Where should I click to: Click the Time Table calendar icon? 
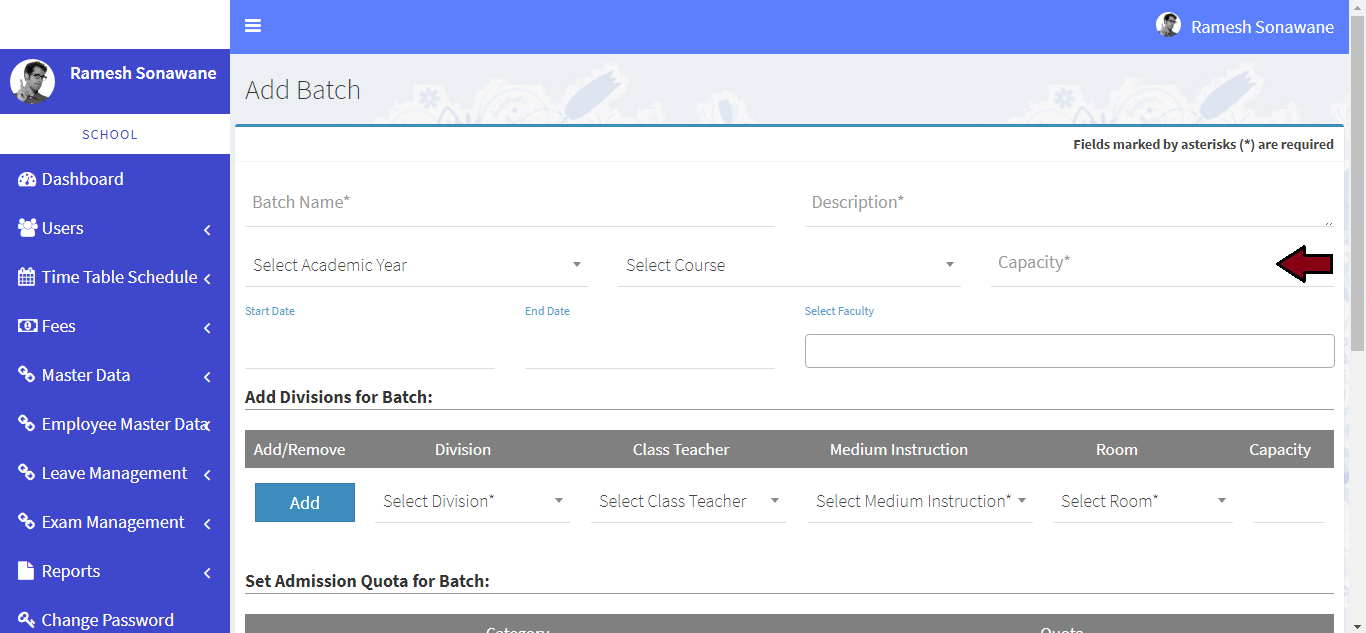click(x=27, y=277)
